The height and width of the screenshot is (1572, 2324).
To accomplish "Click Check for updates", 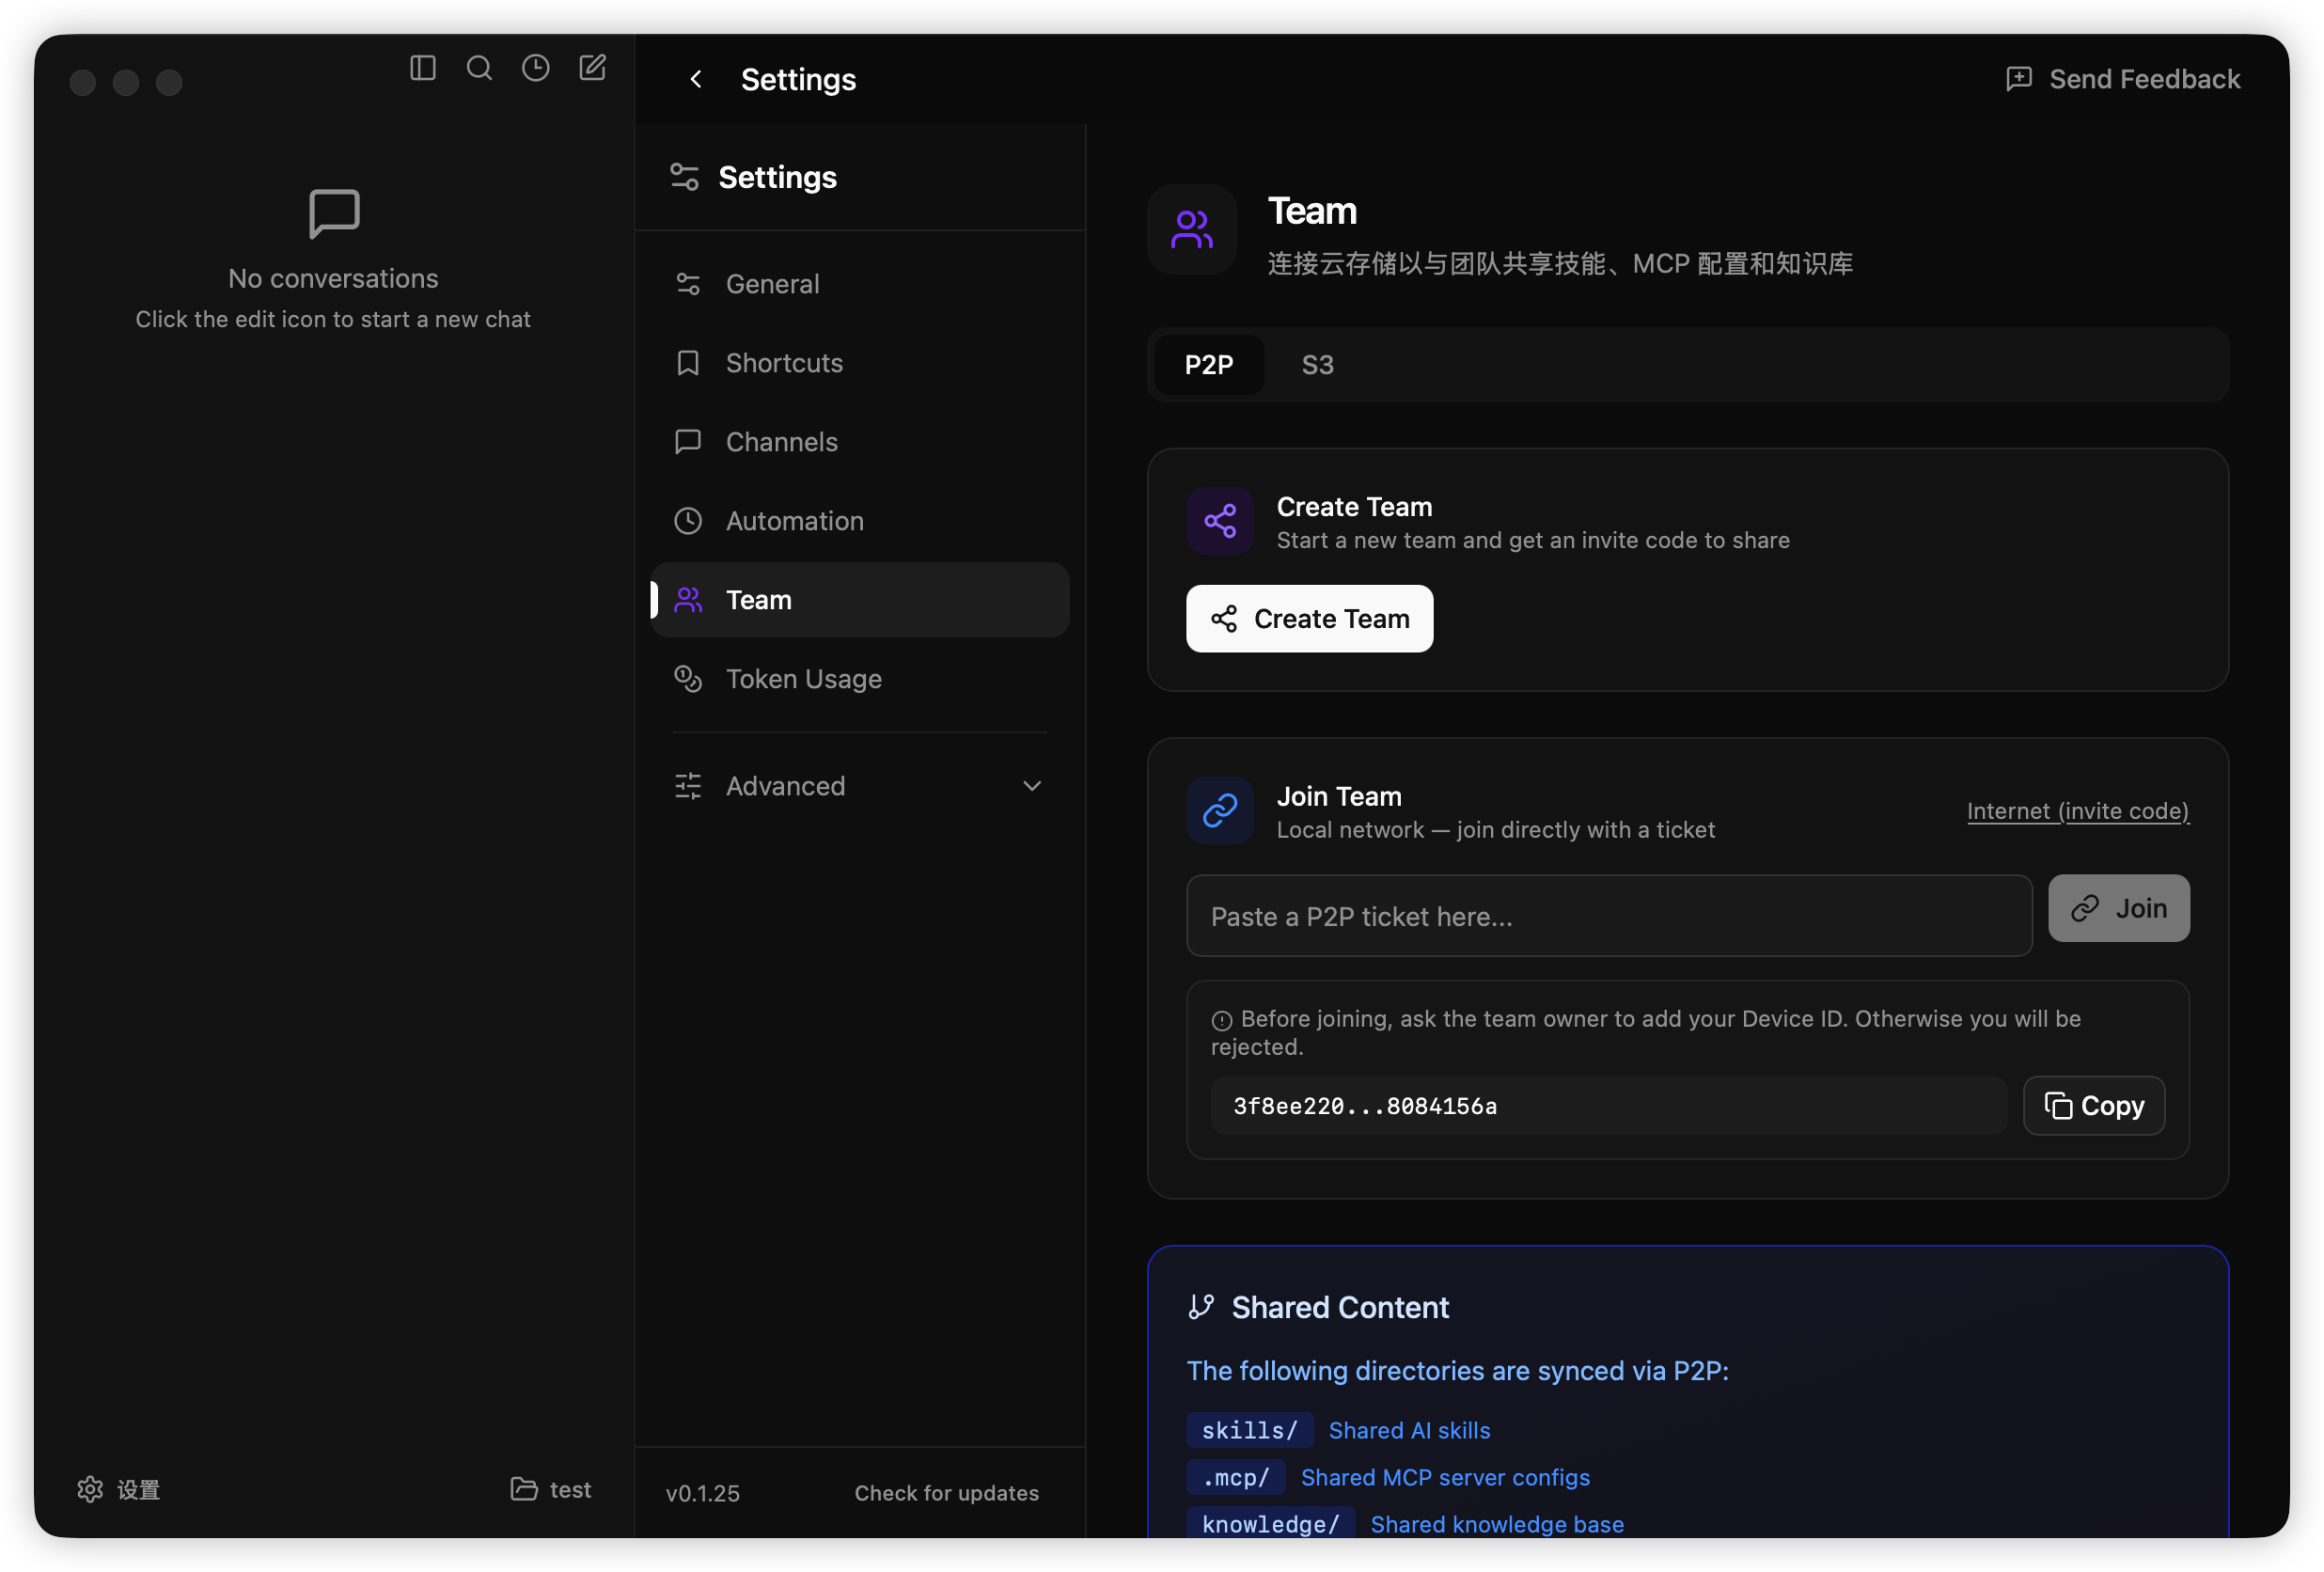I will coord(946,1492).
